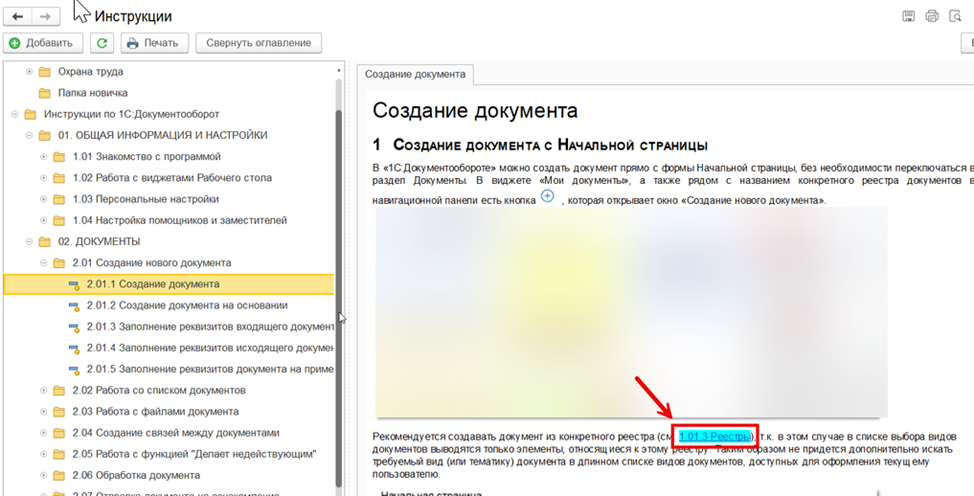Open the 1.01.3 Реестры hyperlink
Image resolution: width=974 pixels, height=496 pixels.
[x=715, y=436]
